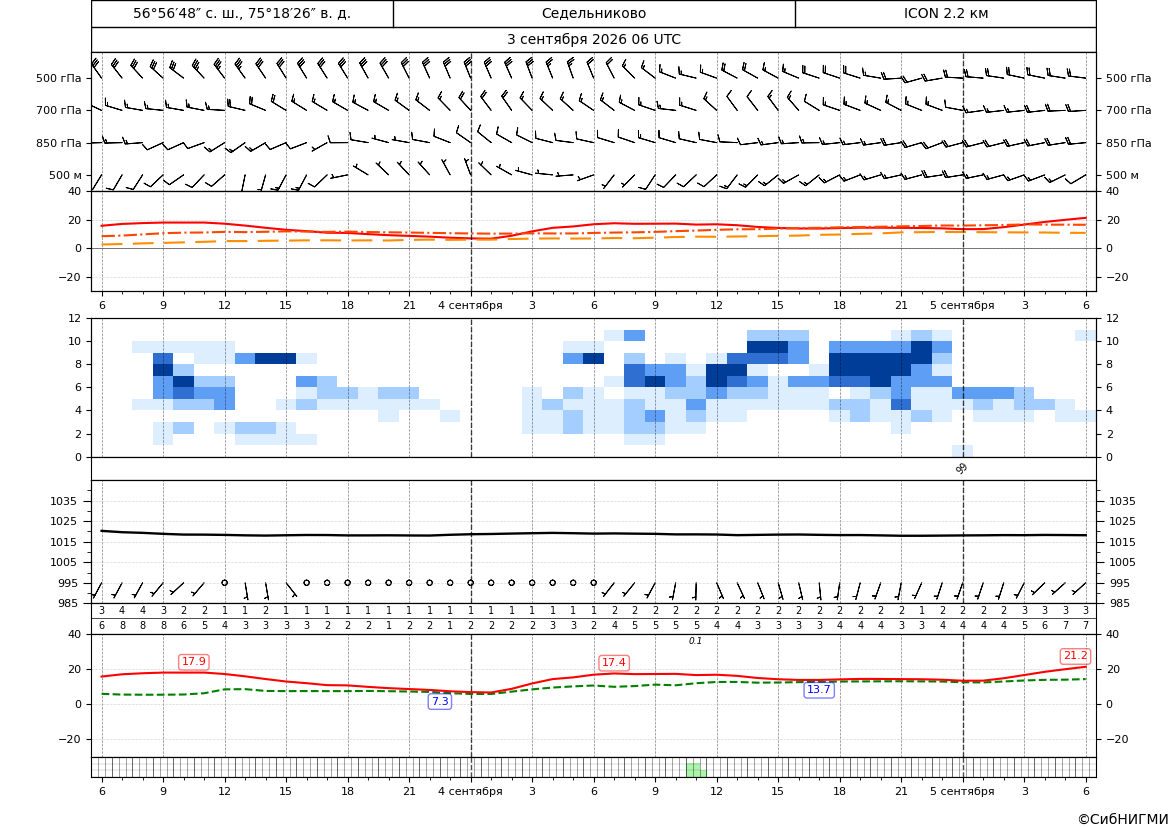Click the green precipitation bar on the bottom timeline
This screenshot has height=827, width=1169.
696,770
